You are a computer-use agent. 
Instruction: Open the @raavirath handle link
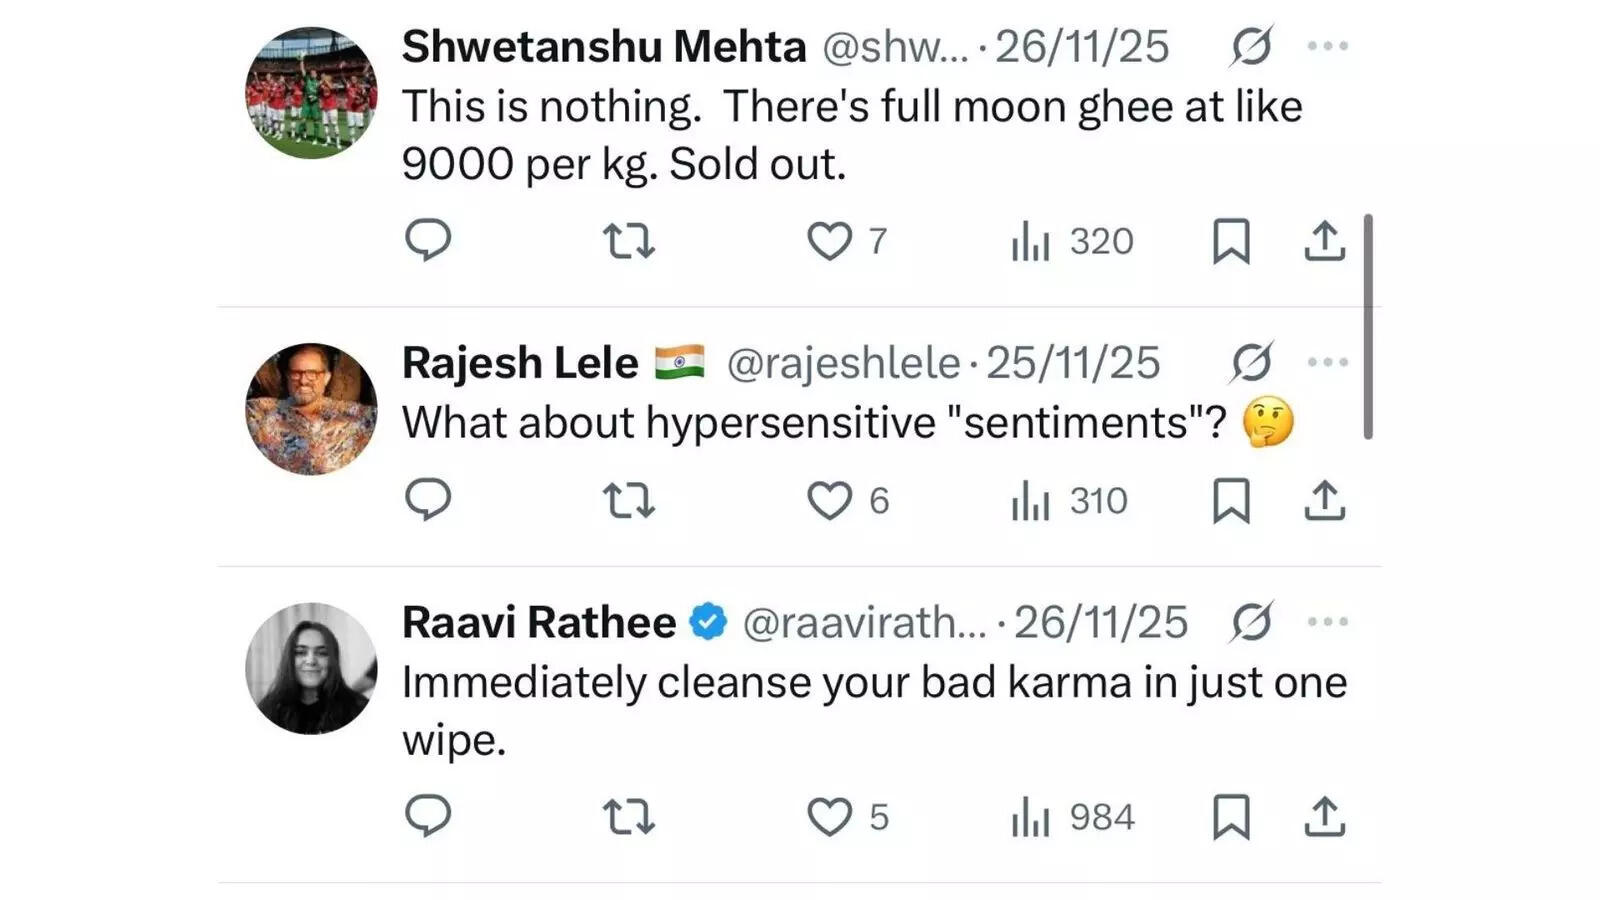click(864, 622)
